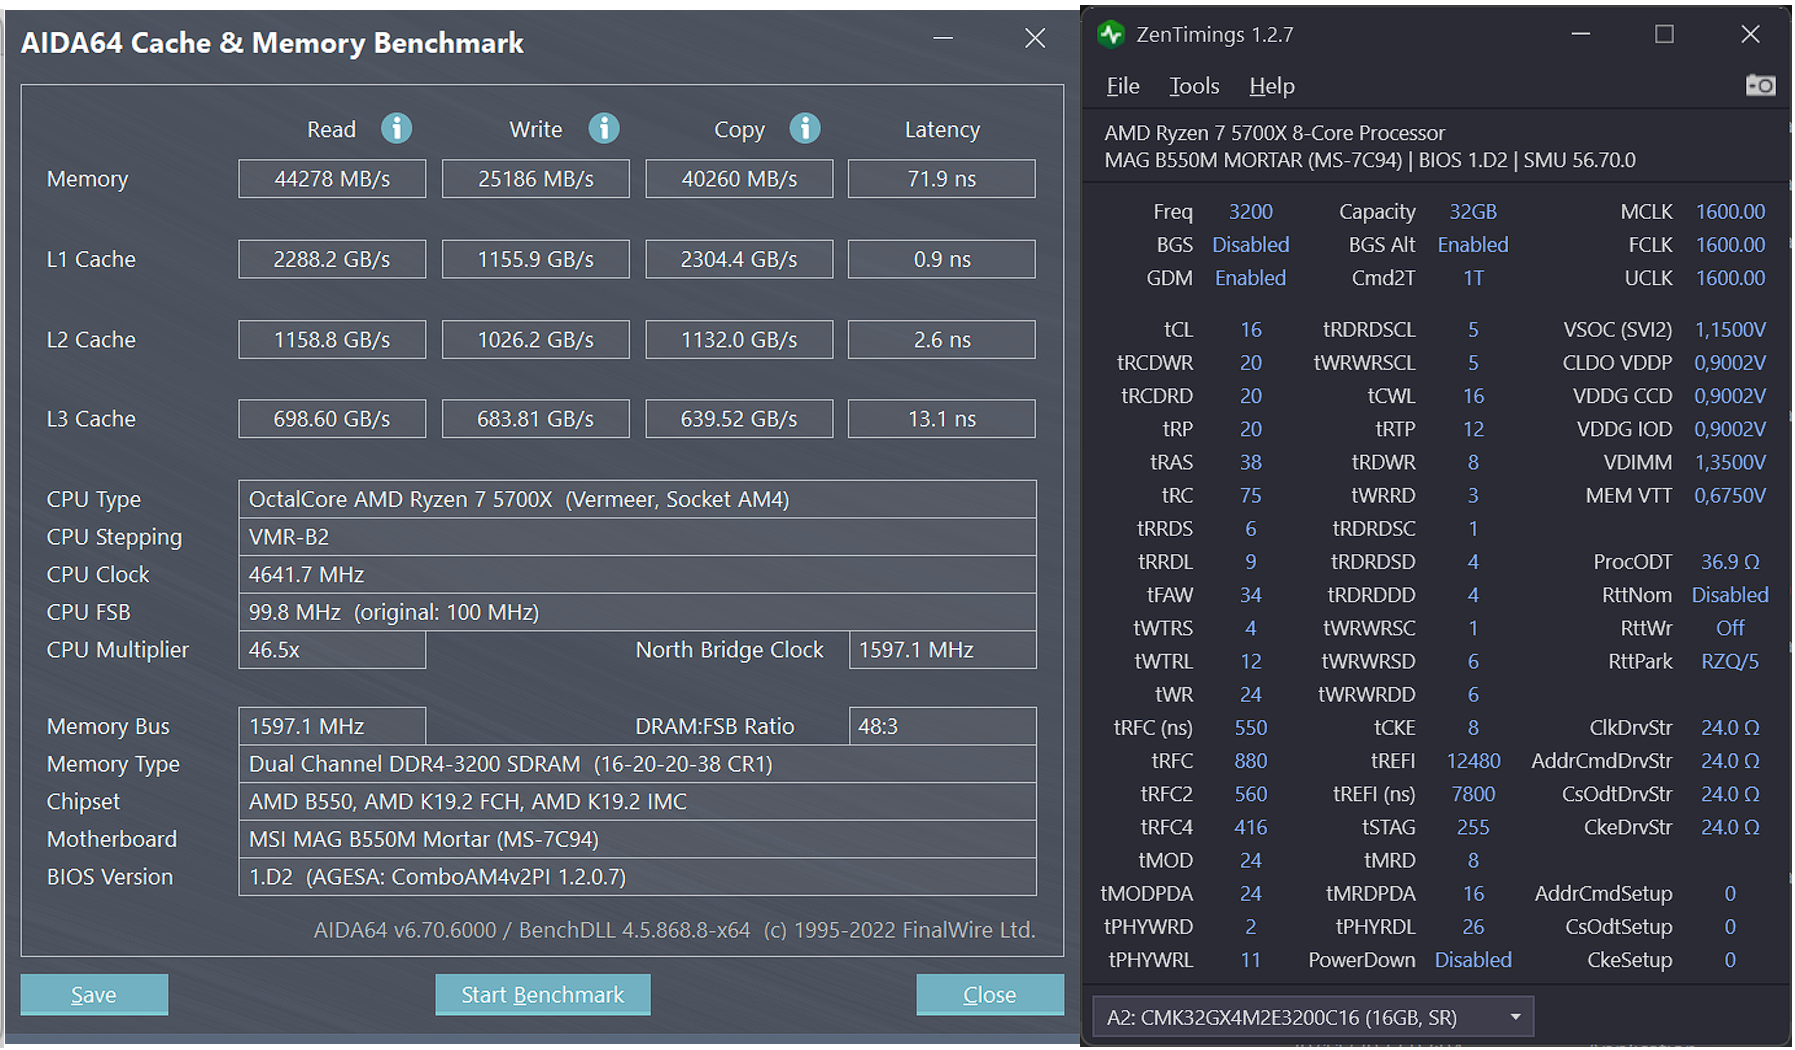Minimize the ZenTimings window
The height and width of the screenshot is (1050, 1795).
point(1580,35)
